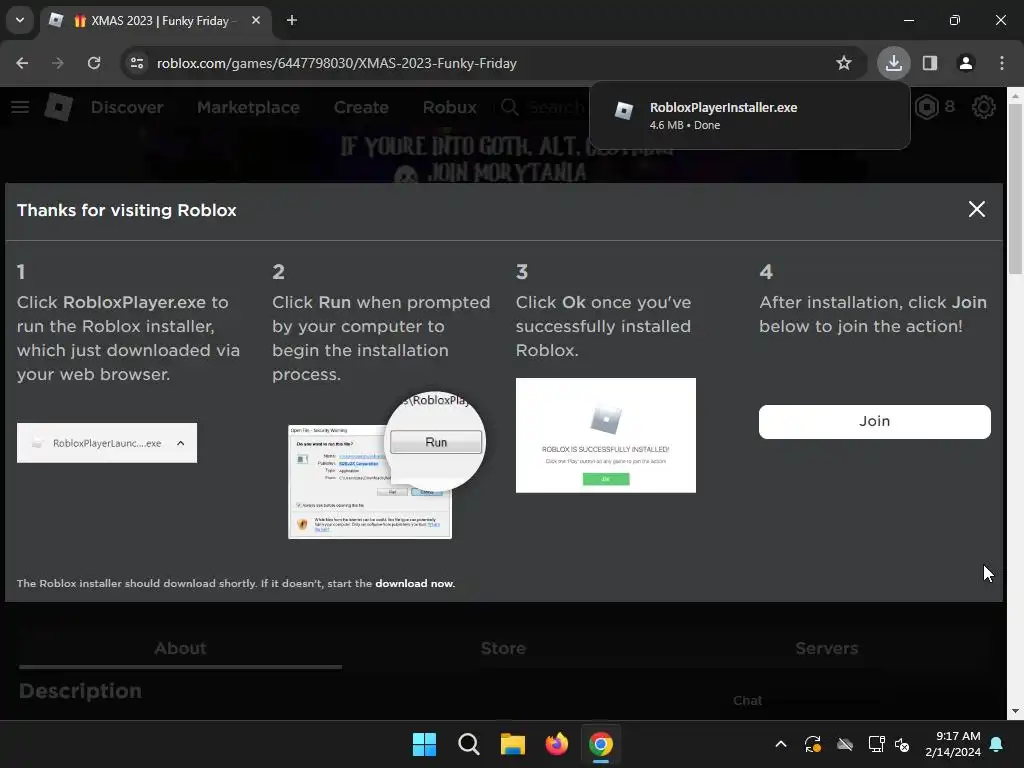
Task: Click the browser forward arrow
Action: (x=58, y=63)
